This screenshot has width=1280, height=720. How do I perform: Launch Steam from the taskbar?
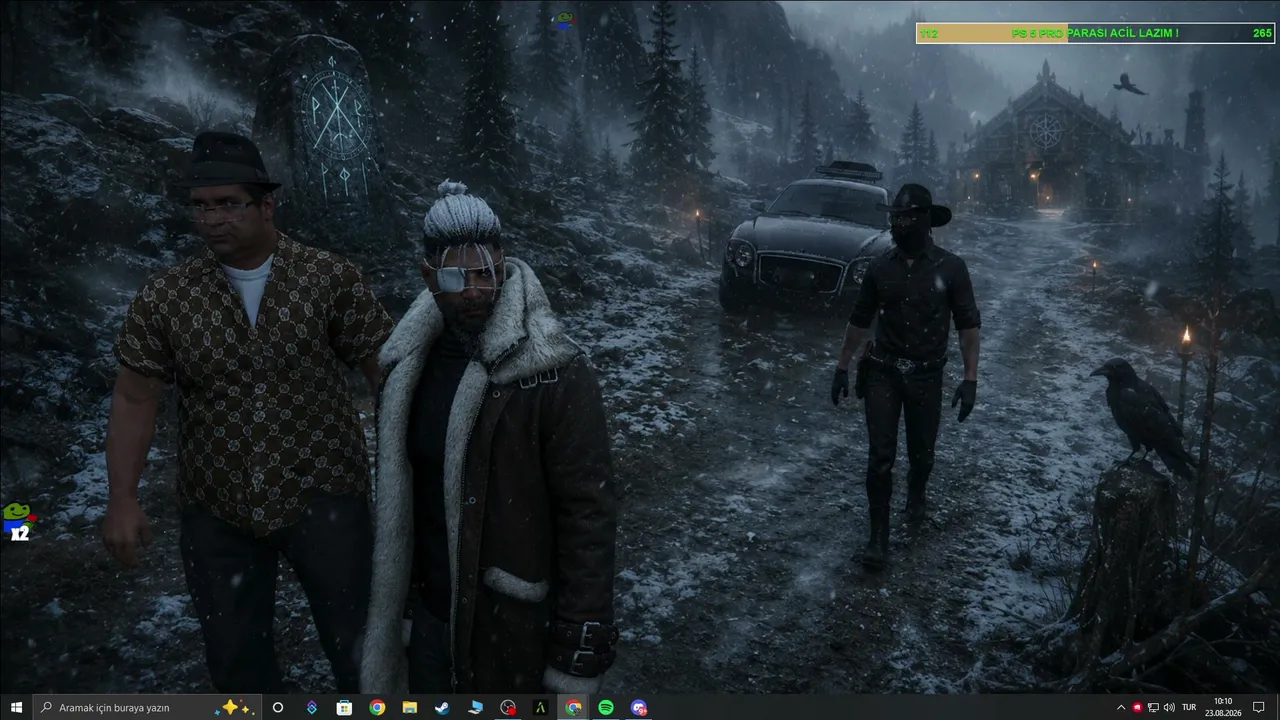[442, 707]
